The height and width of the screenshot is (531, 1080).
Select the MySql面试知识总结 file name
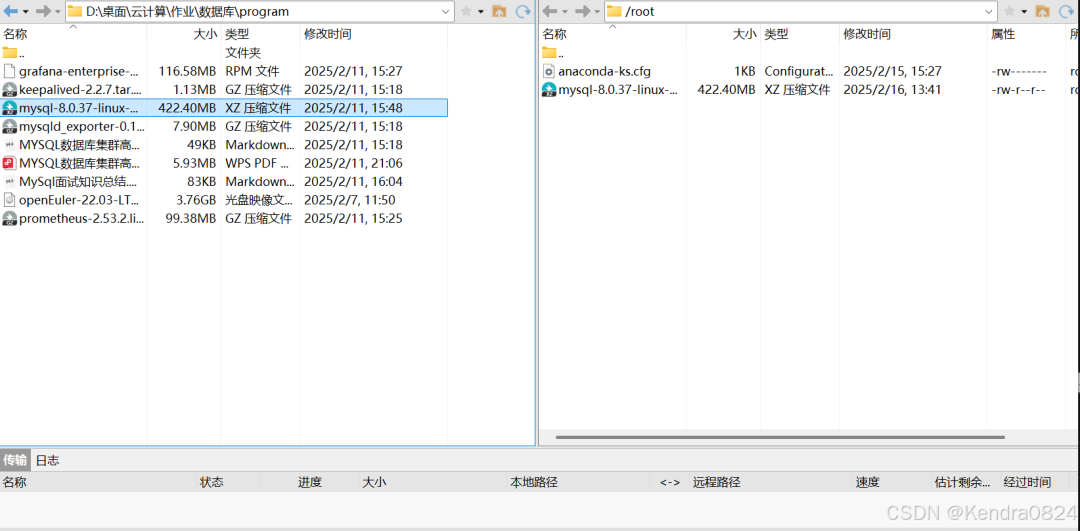(79, 182)
